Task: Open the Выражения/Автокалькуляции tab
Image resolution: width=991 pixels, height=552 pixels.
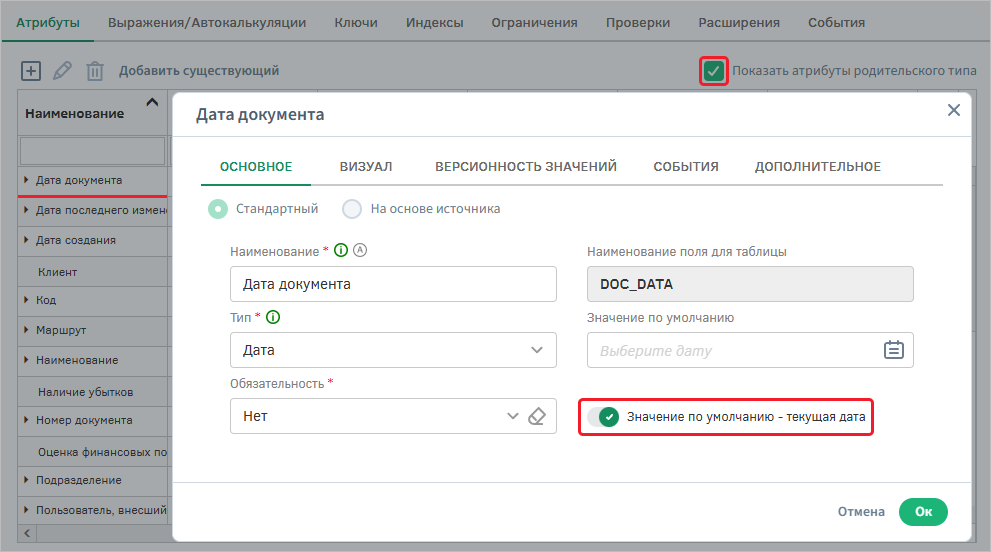Action: click(207, 23)
